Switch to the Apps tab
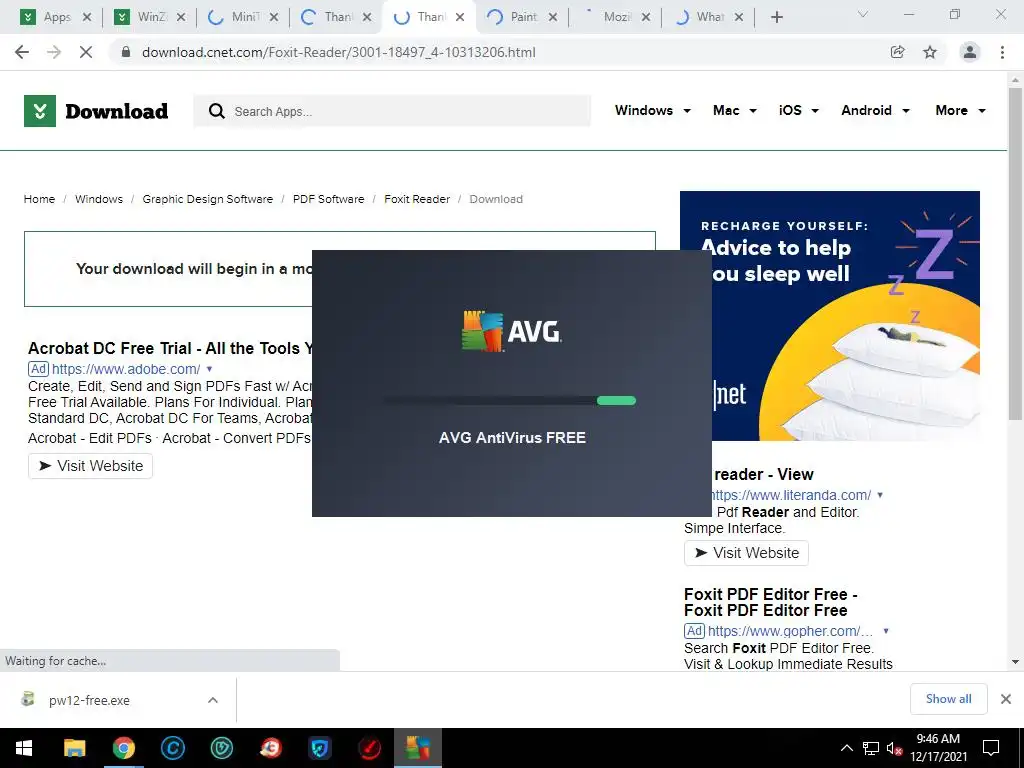The image size is (1024, 768). click(x=56, y=17)
